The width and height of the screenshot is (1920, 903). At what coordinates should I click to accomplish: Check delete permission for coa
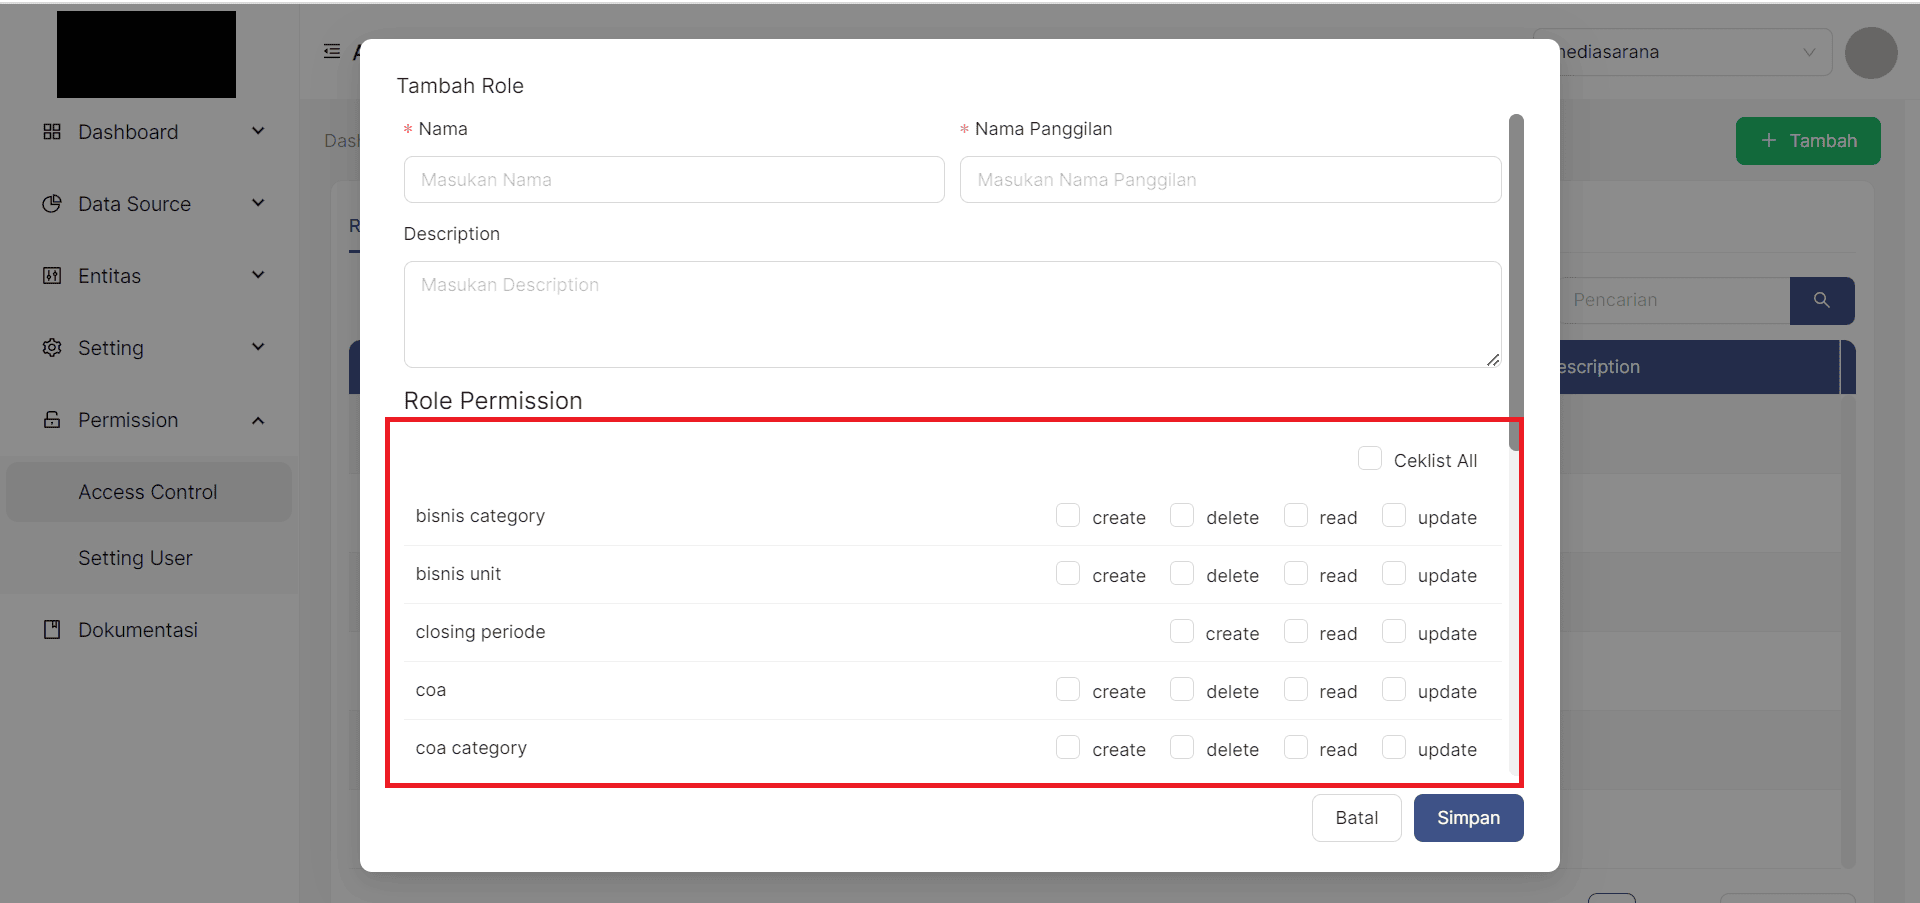pos(1182,690)
